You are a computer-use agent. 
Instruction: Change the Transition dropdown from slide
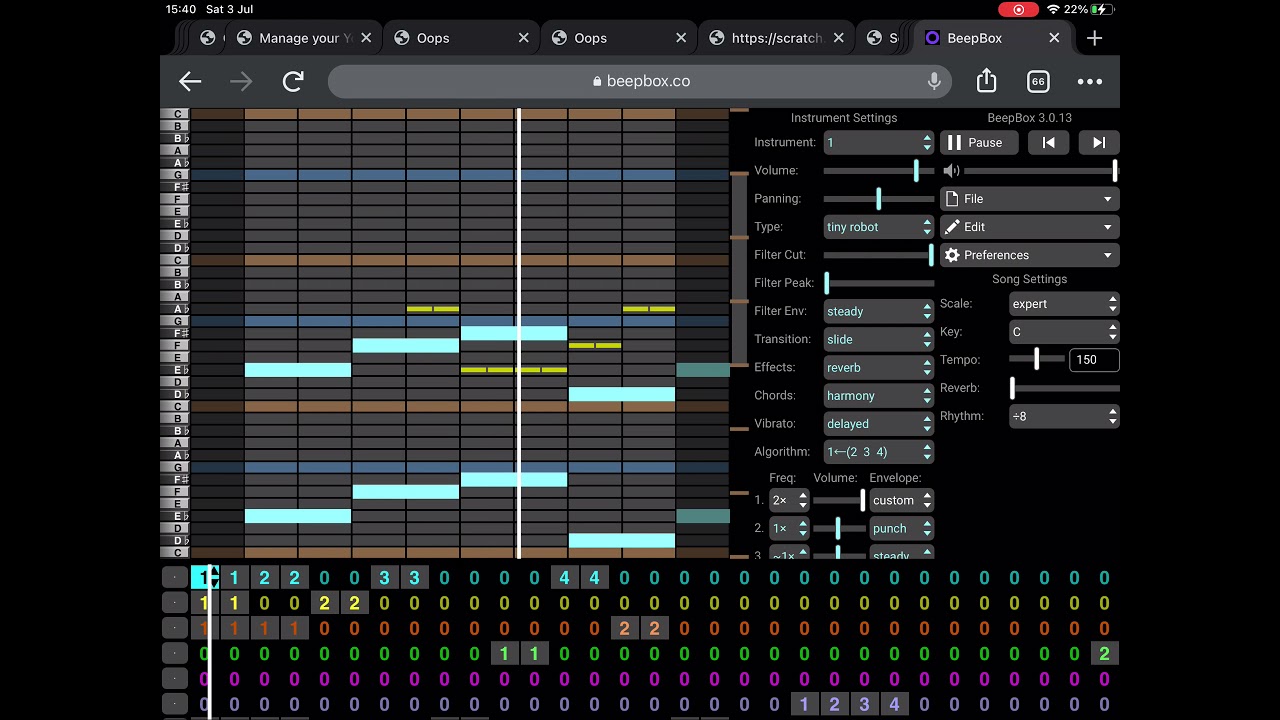click(x=879, y=339)
